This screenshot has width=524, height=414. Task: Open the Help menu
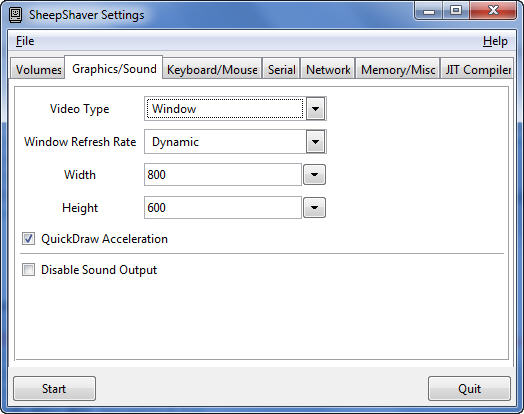495,41
